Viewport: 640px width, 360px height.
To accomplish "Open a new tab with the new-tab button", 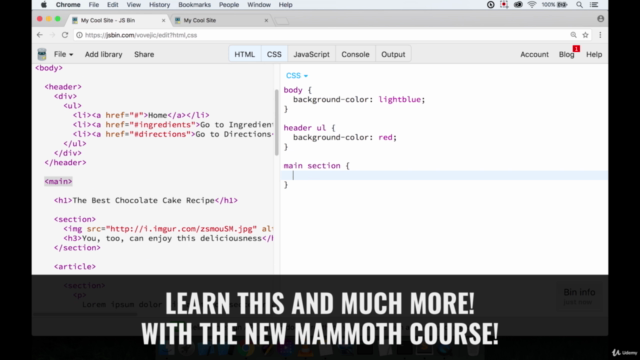I will tap(282, 21).
